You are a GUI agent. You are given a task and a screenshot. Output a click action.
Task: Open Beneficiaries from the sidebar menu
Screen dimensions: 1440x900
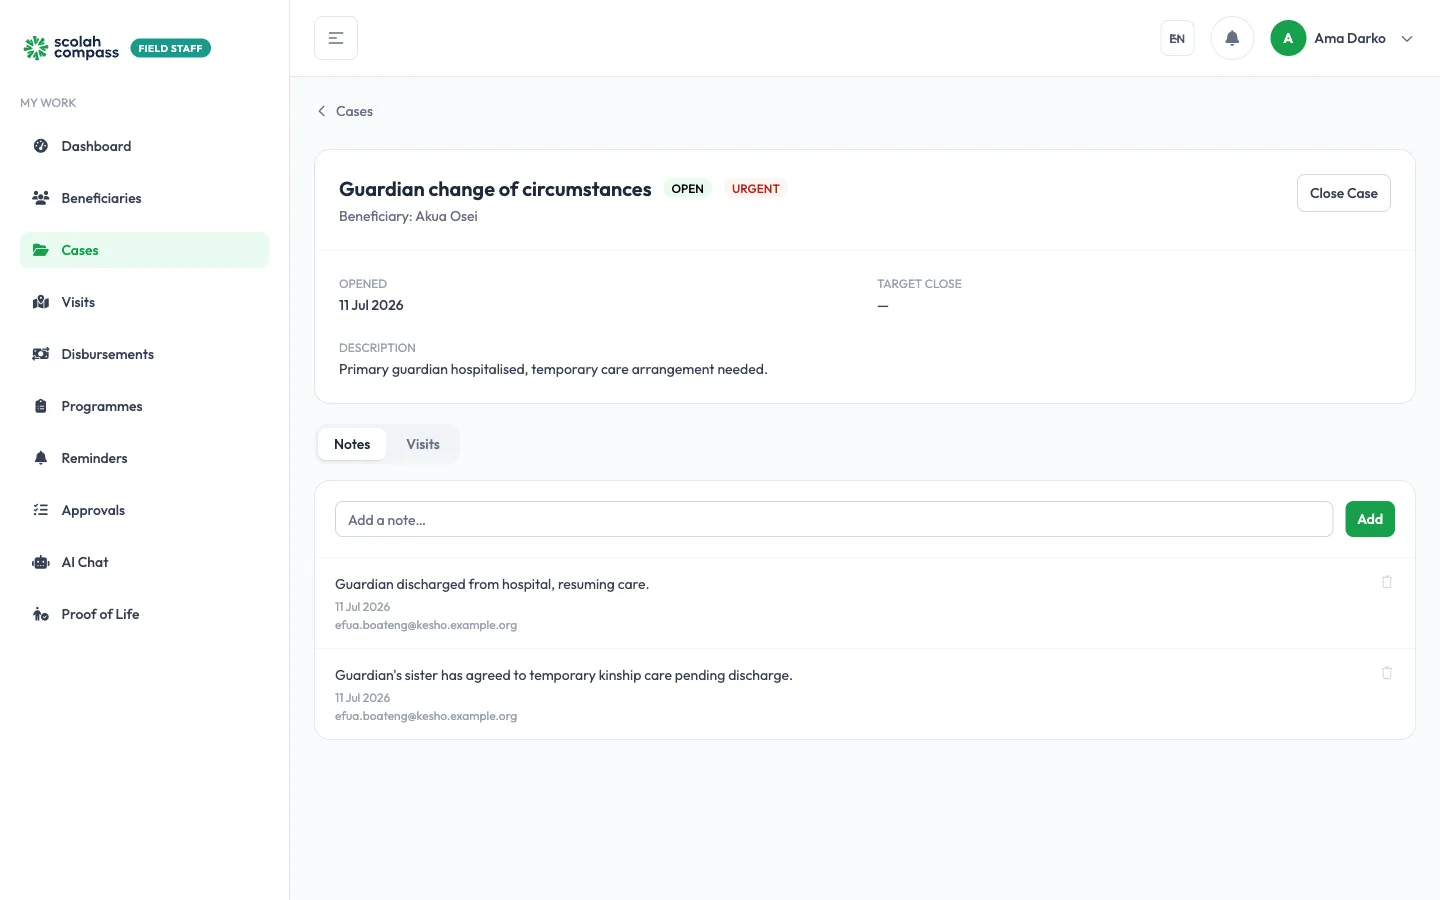[x=144, y=198]
